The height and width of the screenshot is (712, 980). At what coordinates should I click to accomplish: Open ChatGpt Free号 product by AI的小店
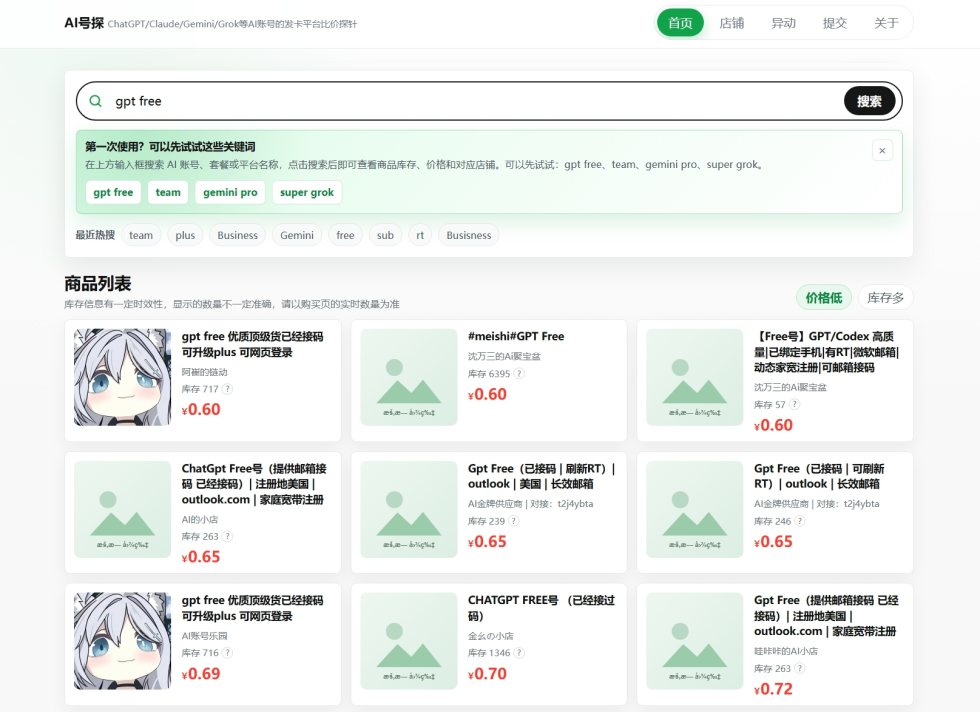254,484
